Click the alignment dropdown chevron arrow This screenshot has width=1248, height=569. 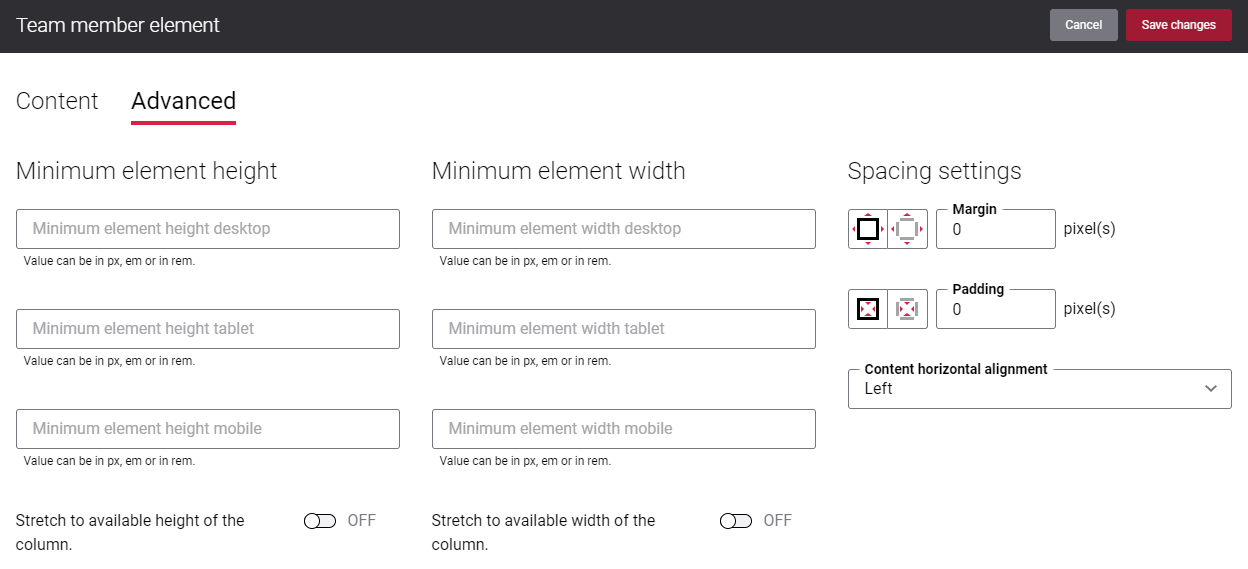1211,389
